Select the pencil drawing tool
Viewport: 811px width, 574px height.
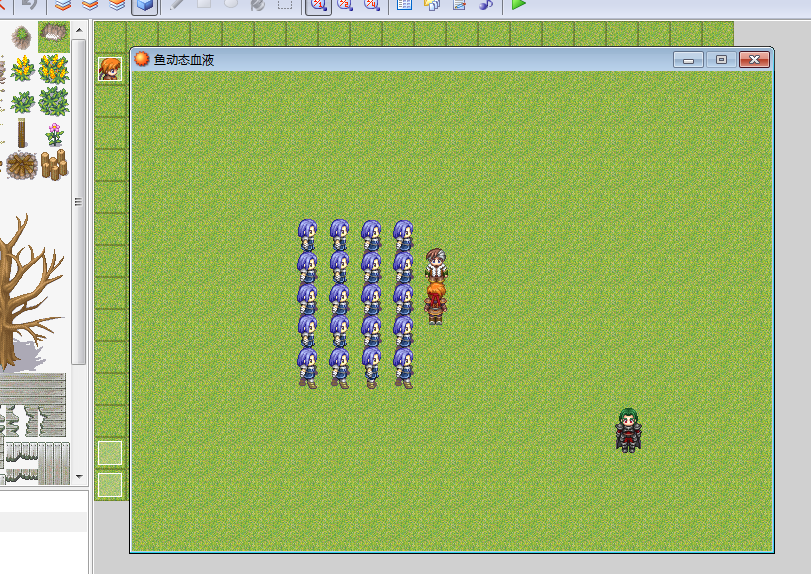pos(177,4)
